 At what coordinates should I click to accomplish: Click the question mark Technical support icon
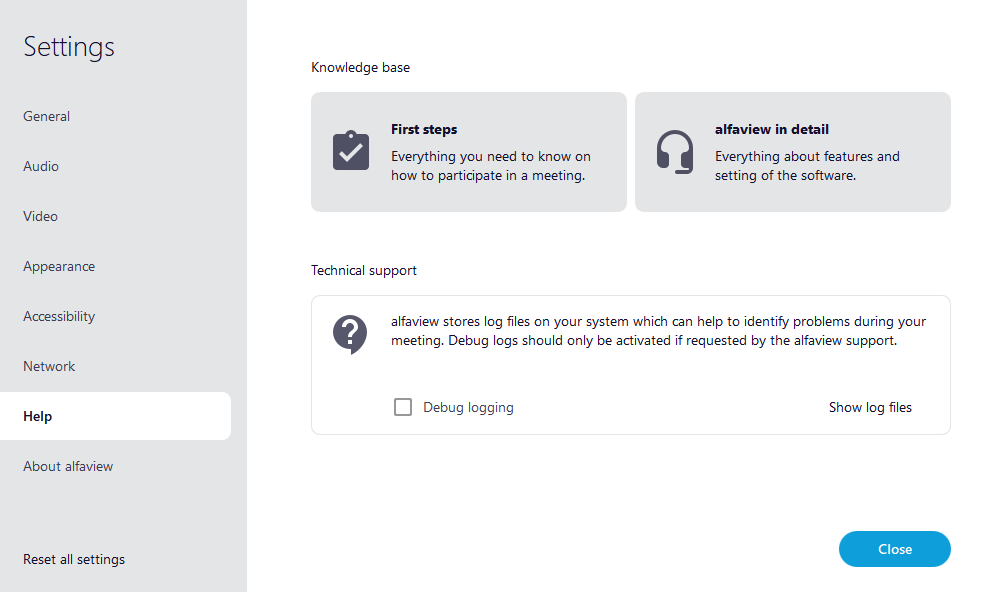pos(350,333)
